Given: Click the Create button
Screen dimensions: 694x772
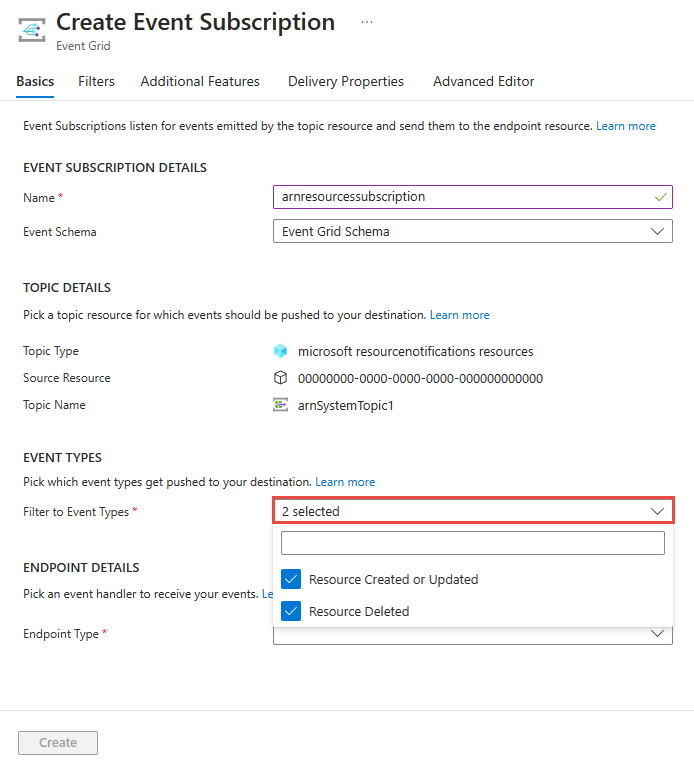Looking at the screenshot, I should [x=58, y=742].
